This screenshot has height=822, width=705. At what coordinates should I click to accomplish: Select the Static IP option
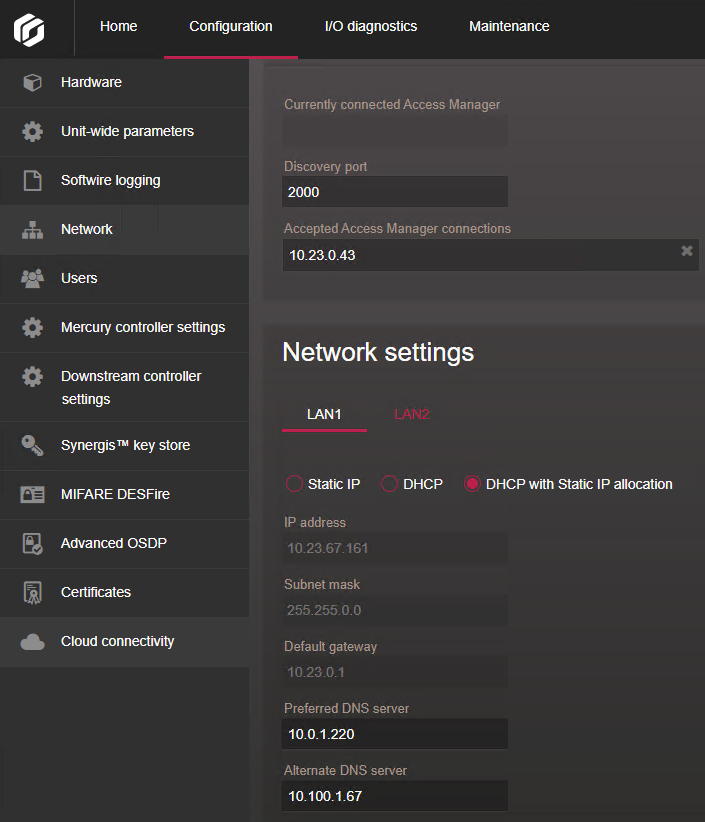pos(295,483)
